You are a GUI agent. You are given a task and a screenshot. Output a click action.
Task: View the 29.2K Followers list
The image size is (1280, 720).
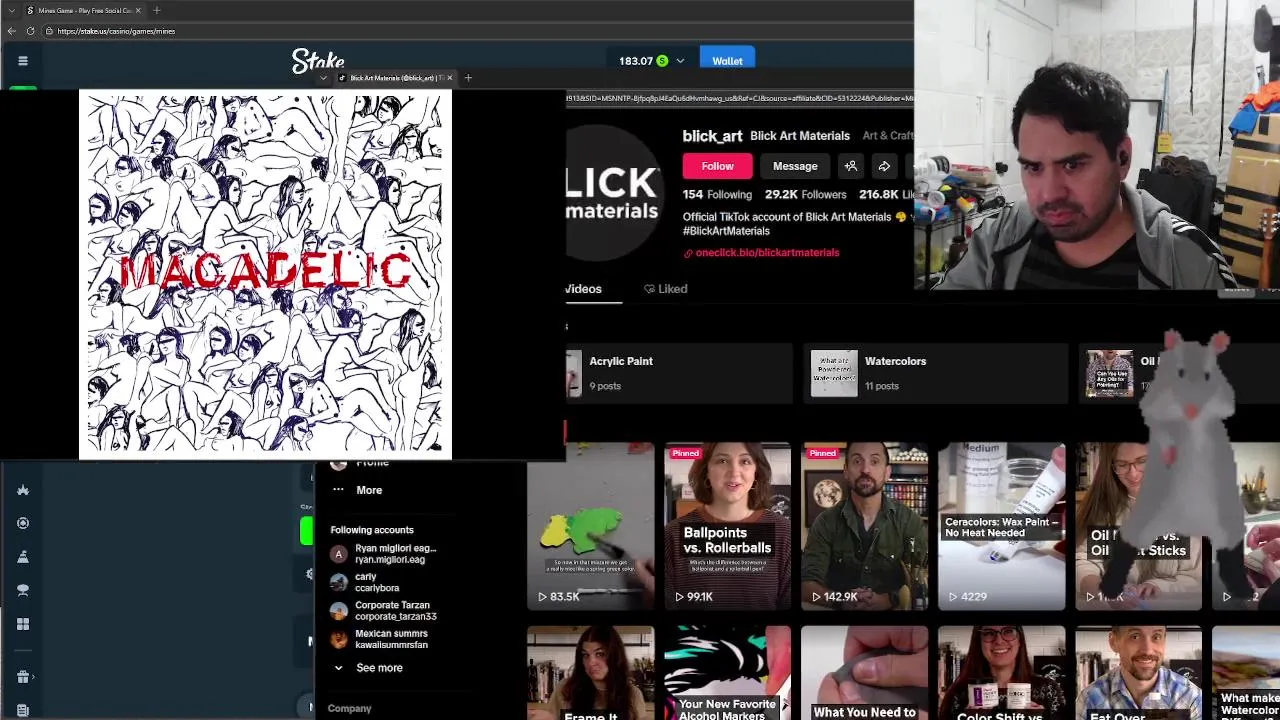(x=805, y=195)
